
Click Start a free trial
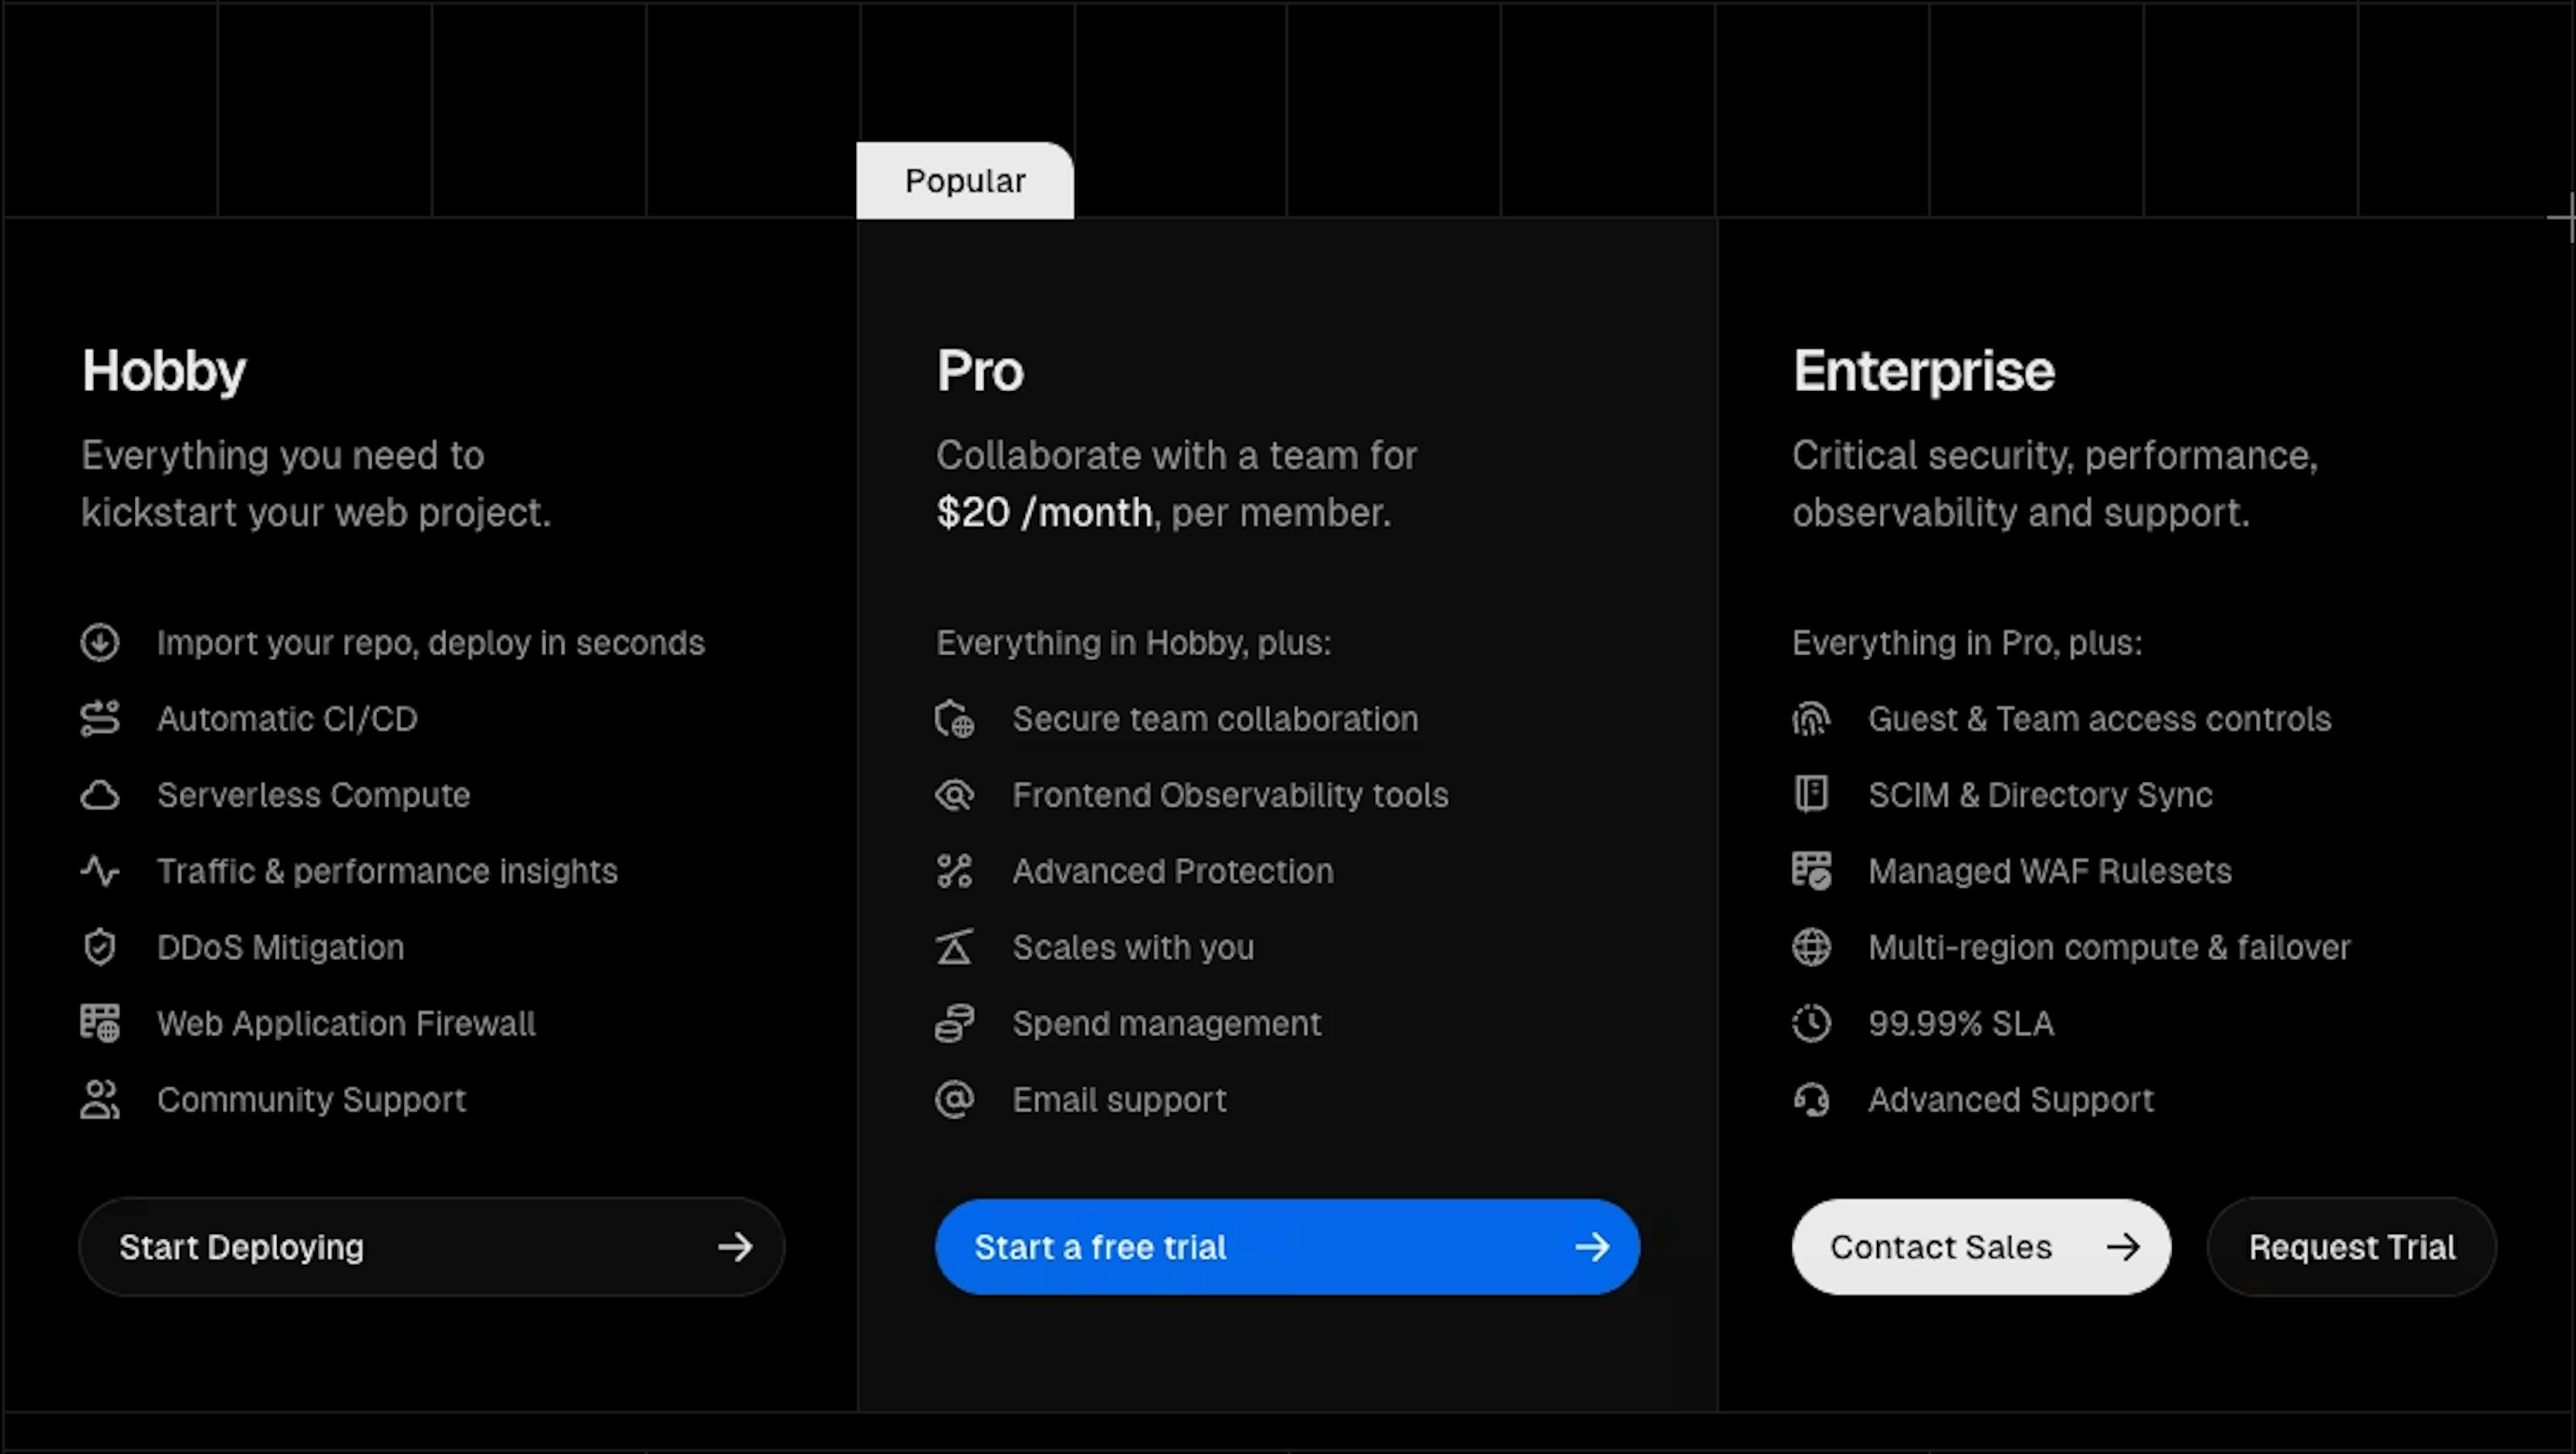[1286, 1247]
